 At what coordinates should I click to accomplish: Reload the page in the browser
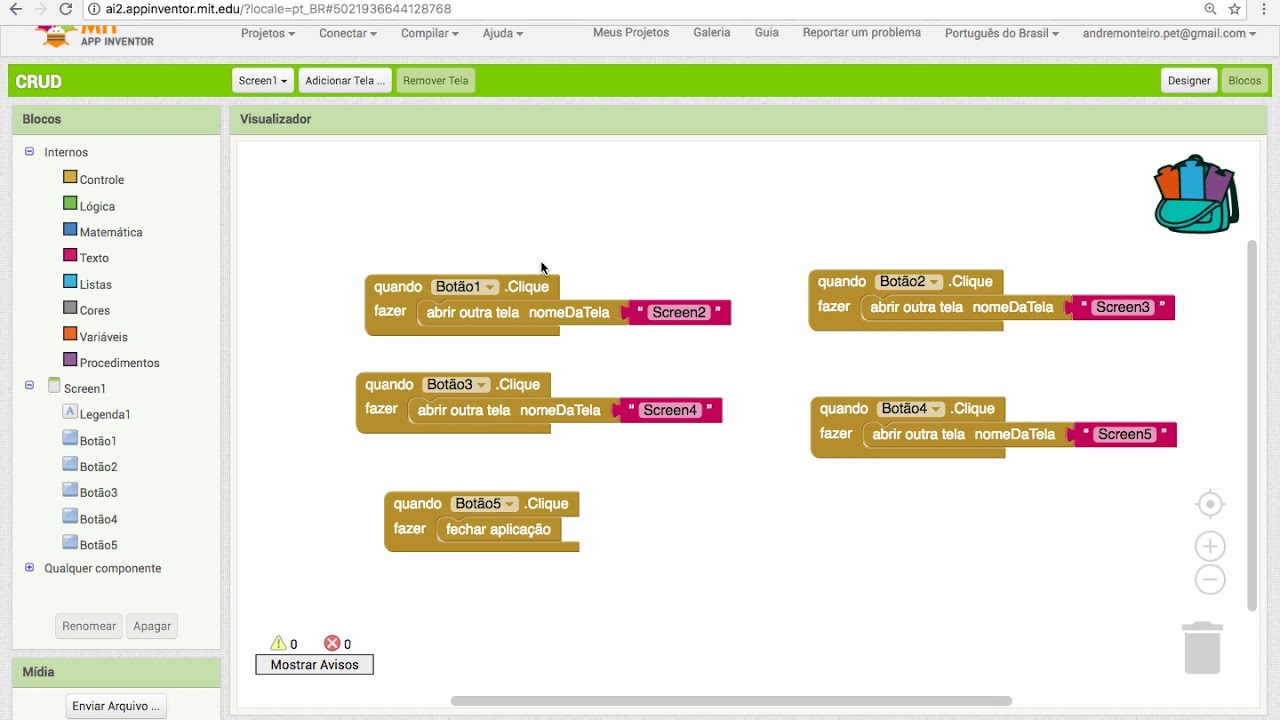pos(66,9)
